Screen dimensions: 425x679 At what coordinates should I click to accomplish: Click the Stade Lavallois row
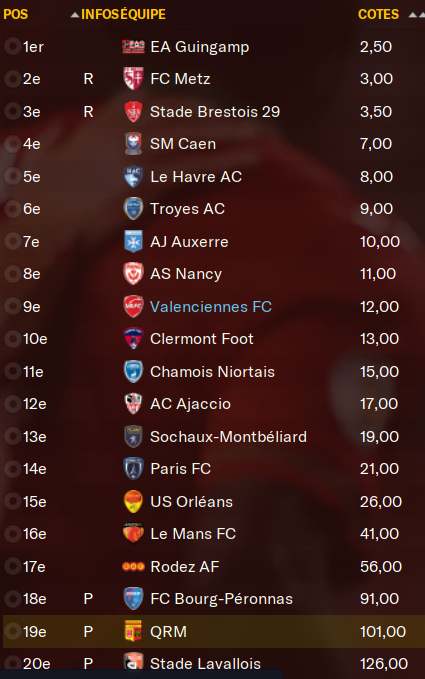tap(212, 663)
